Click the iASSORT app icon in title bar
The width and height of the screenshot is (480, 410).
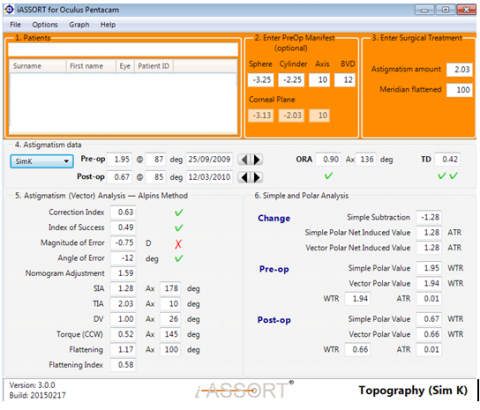(x=10, y=10)
